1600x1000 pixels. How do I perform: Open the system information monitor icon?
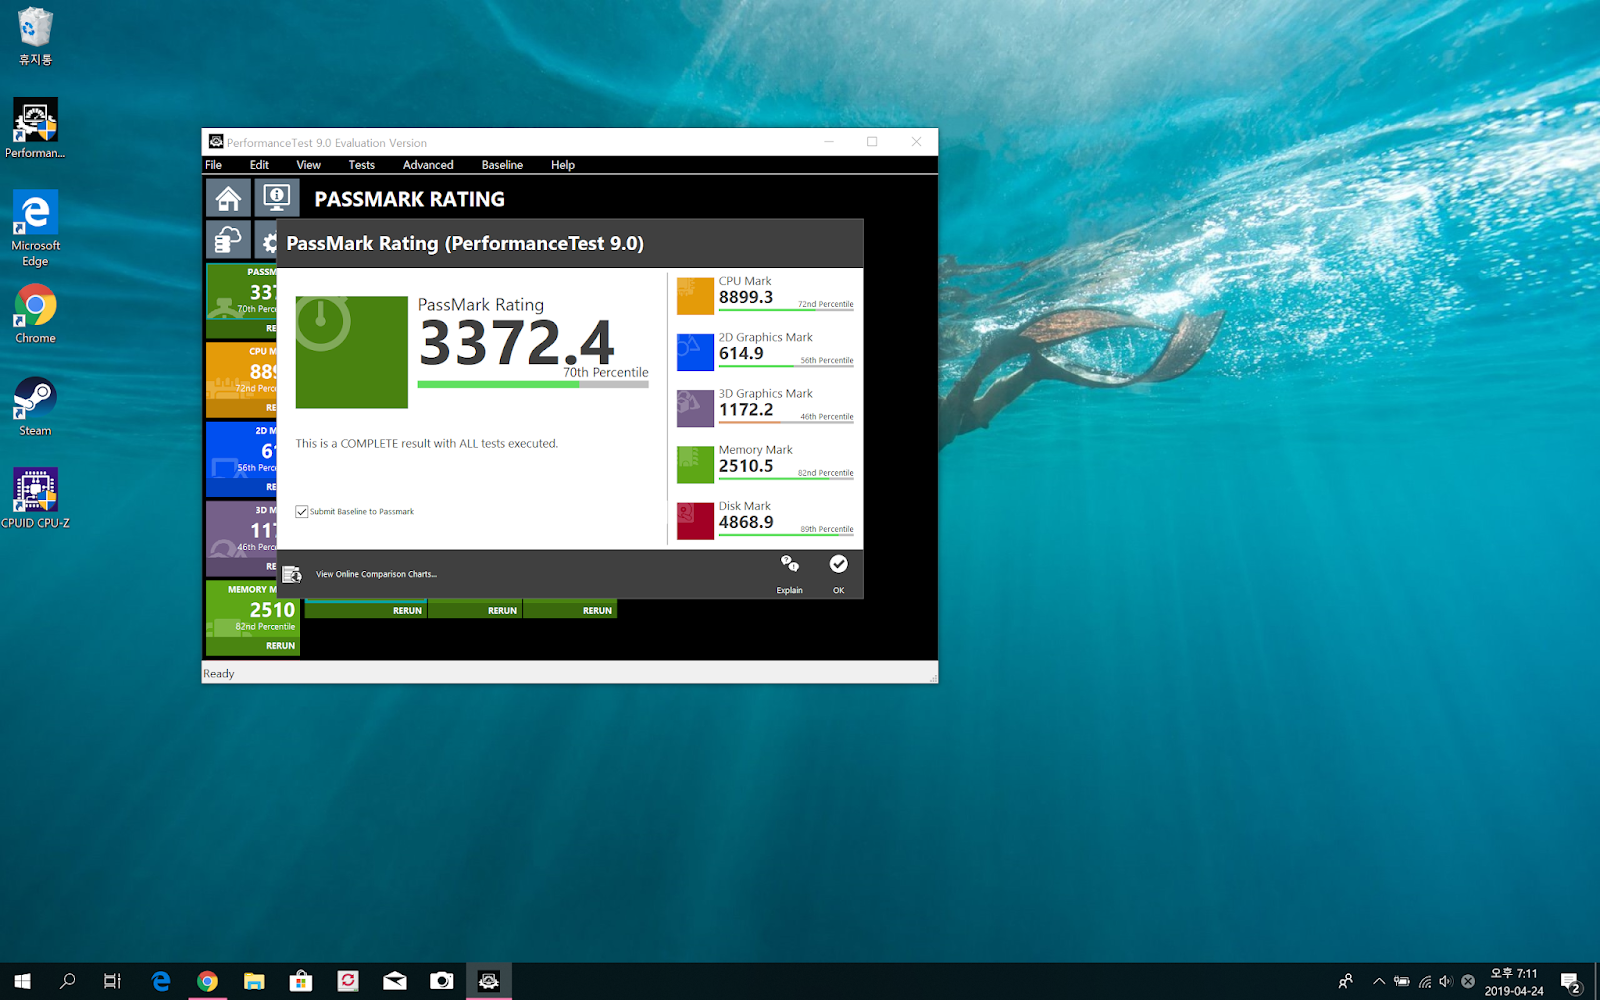(276, 198)
